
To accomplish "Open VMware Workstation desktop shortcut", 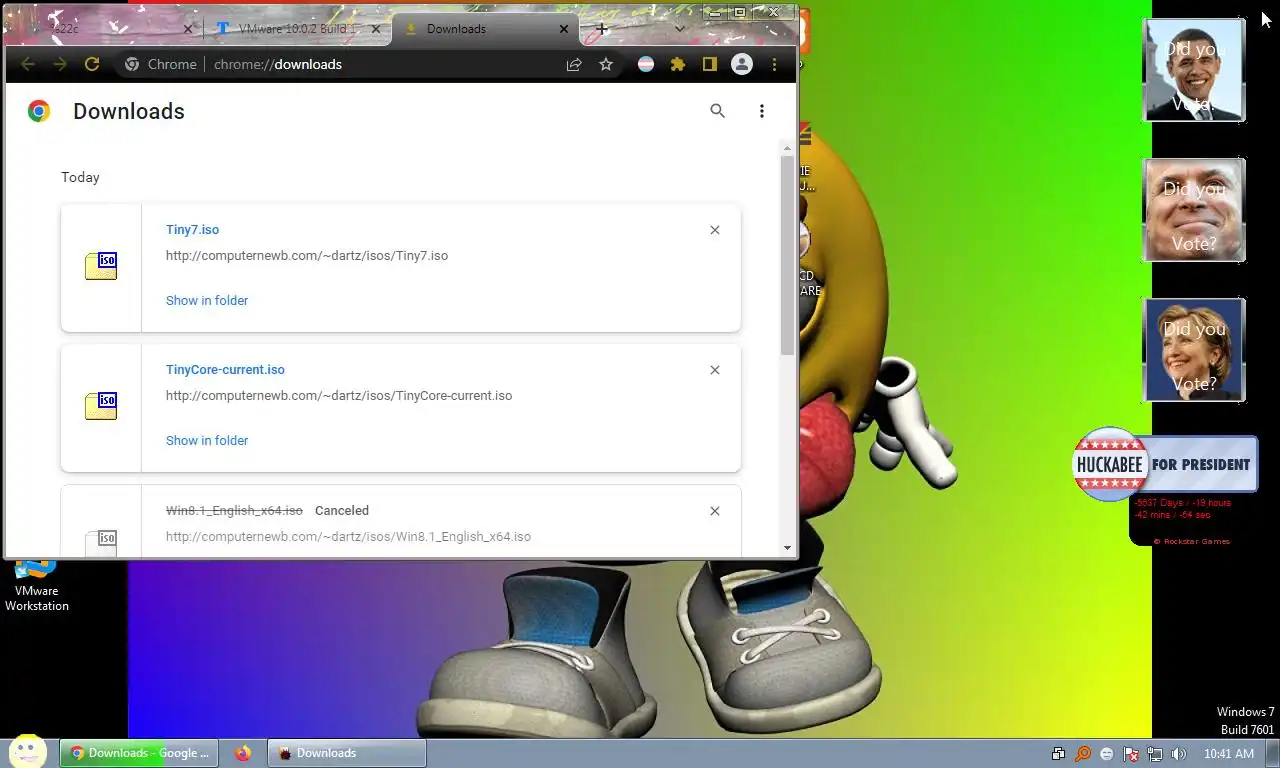I will tap(36, 586).
